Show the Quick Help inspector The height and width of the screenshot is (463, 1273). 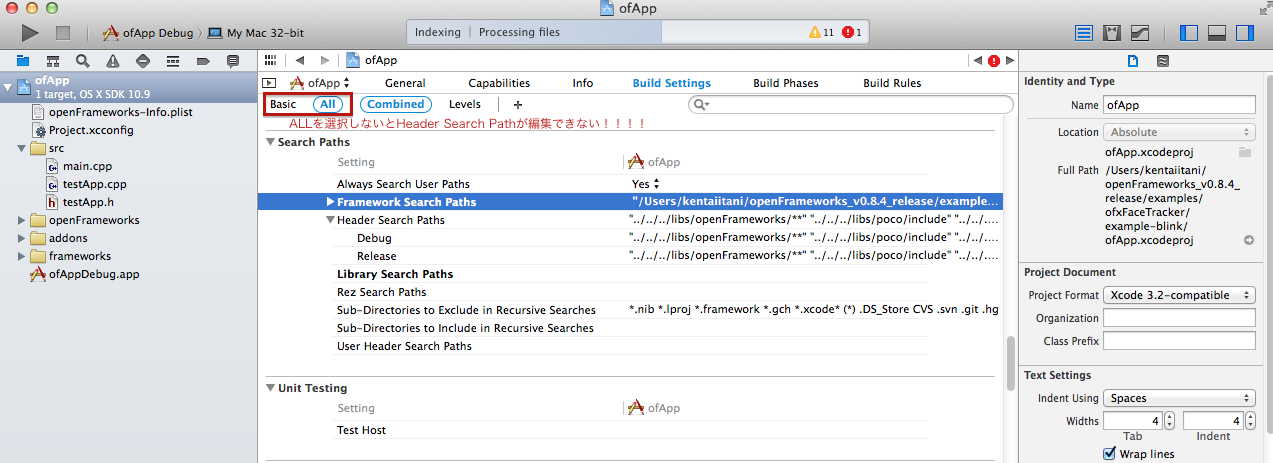tap(1162, 61)
